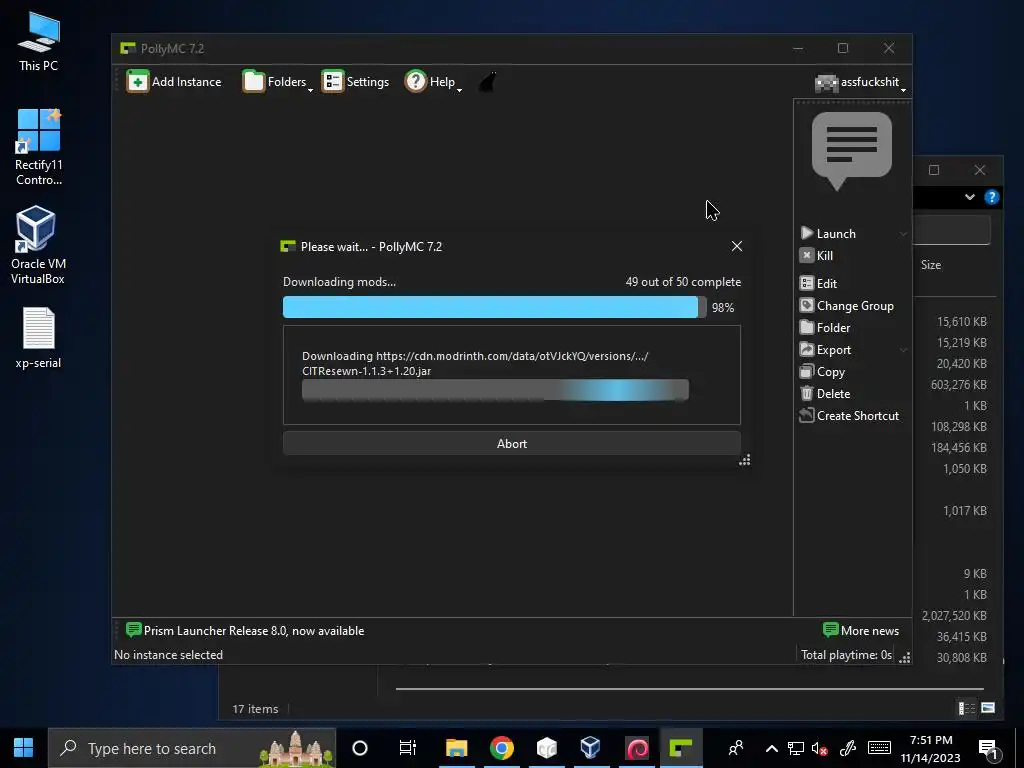Viewport: 1024px width, 768px height.
Task: Abort the mod download
Action: click(x=511, y=443)
